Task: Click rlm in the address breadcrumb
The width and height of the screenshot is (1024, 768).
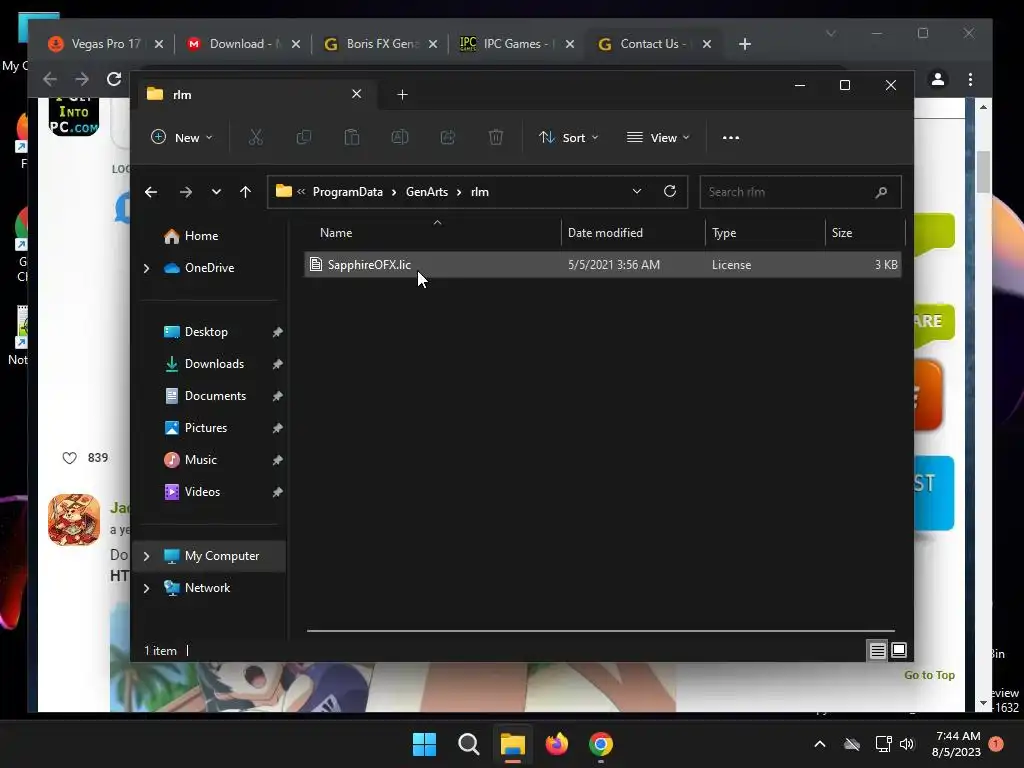Action: (479, 192)
